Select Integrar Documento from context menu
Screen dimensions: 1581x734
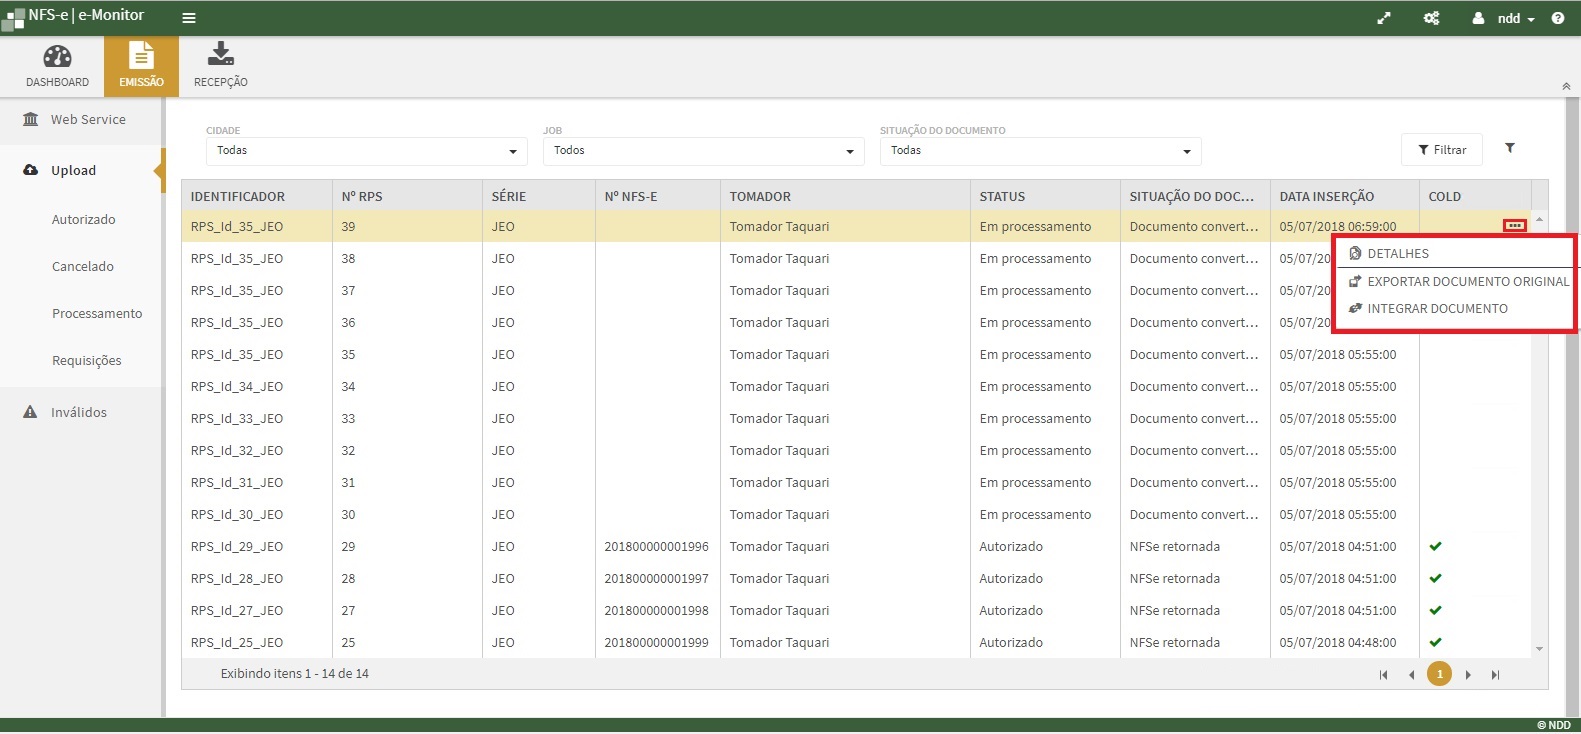1436,309
